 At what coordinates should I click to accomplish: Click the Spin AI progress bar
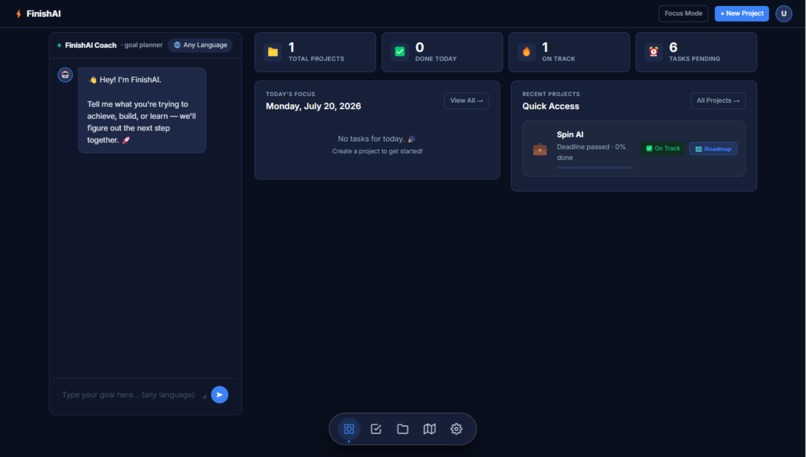pyautogui.click(x=595, y=168)
